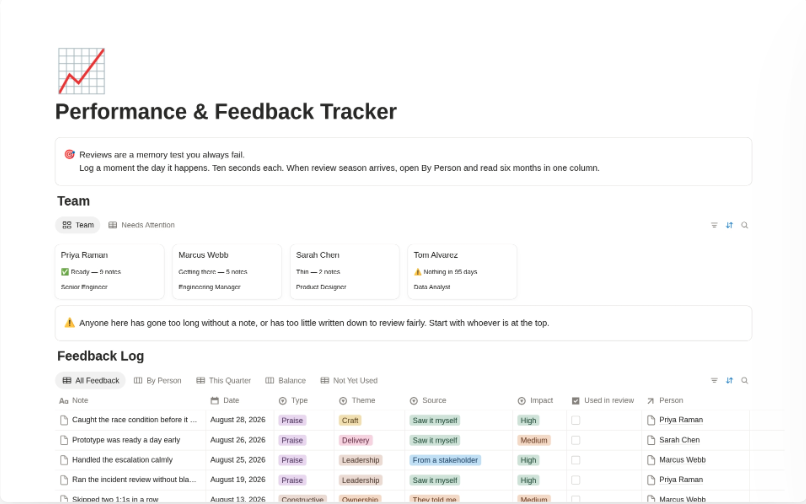Toggle Used in review for the 'Prototype was ready' row

coord(576,440)
